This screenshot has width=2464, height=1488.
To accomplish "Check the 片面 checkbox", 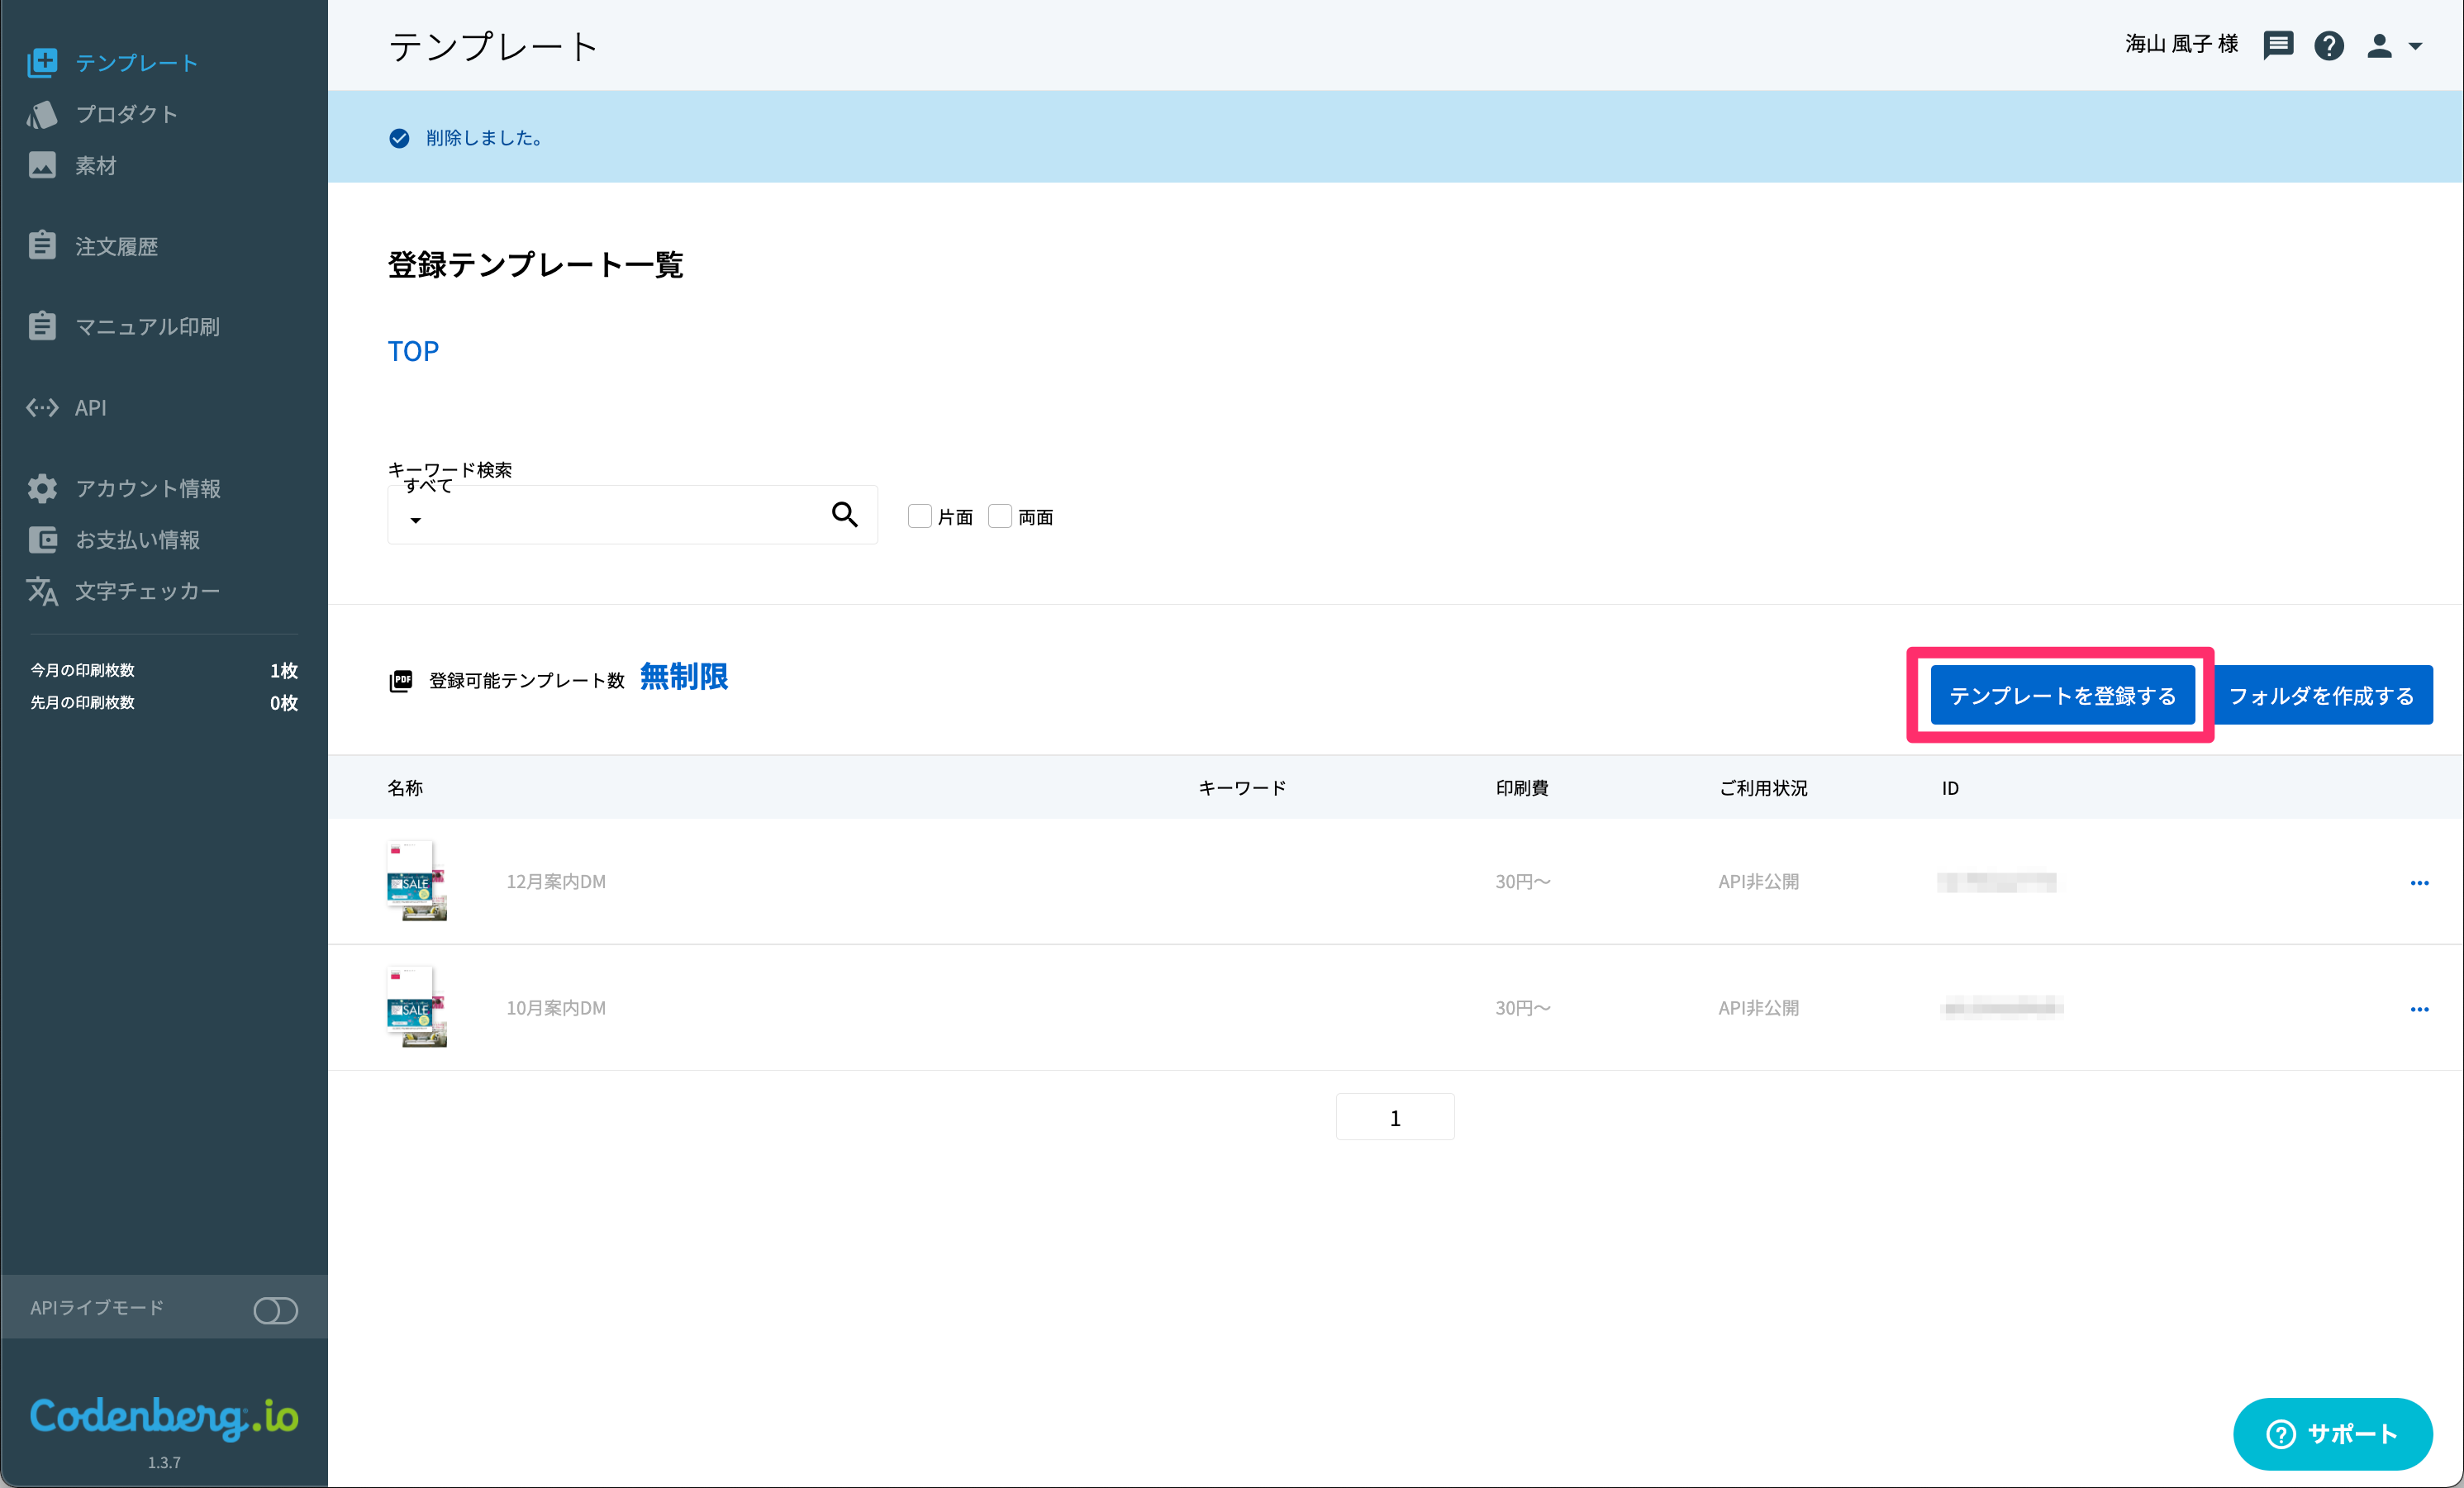I will 919,516.
